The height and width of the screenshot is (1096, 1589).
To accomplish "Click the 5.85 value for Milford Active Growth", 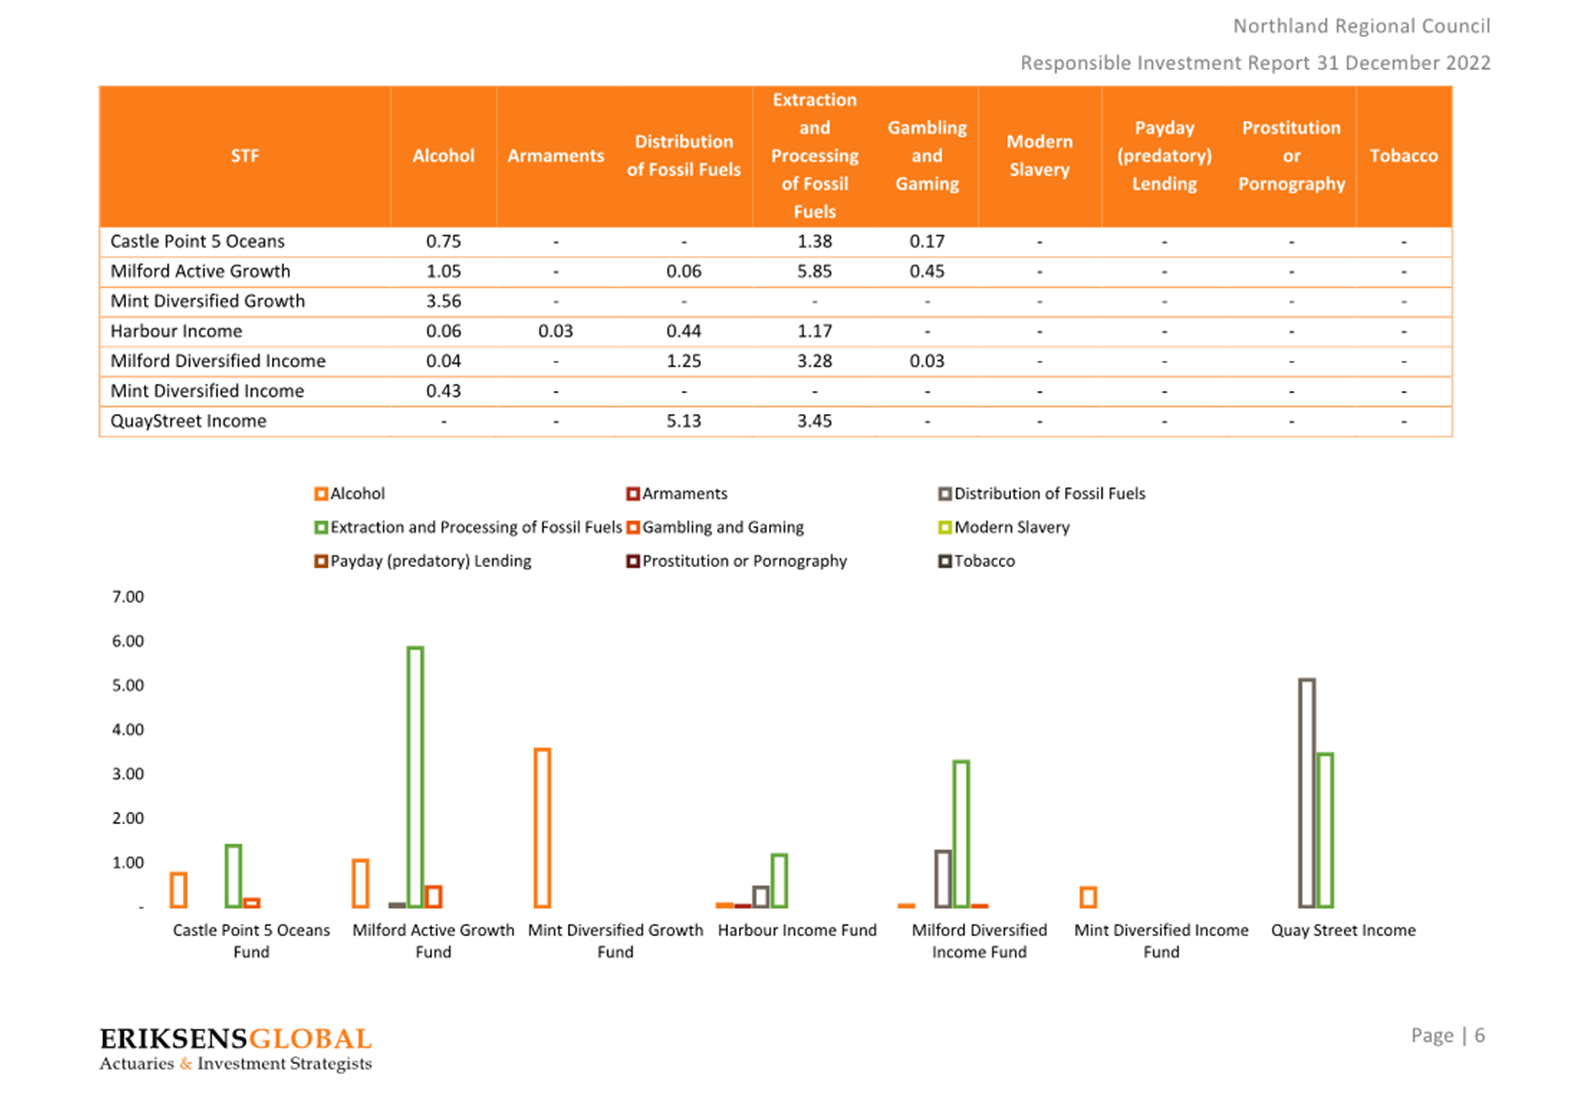I will pyautogui.click(x=815, y=271).
